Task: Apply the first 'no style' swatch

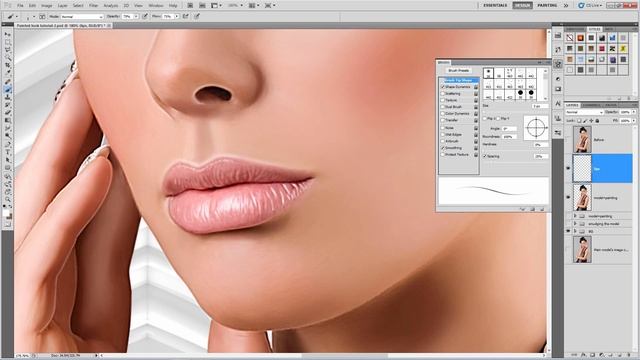Action: [570, 38]
